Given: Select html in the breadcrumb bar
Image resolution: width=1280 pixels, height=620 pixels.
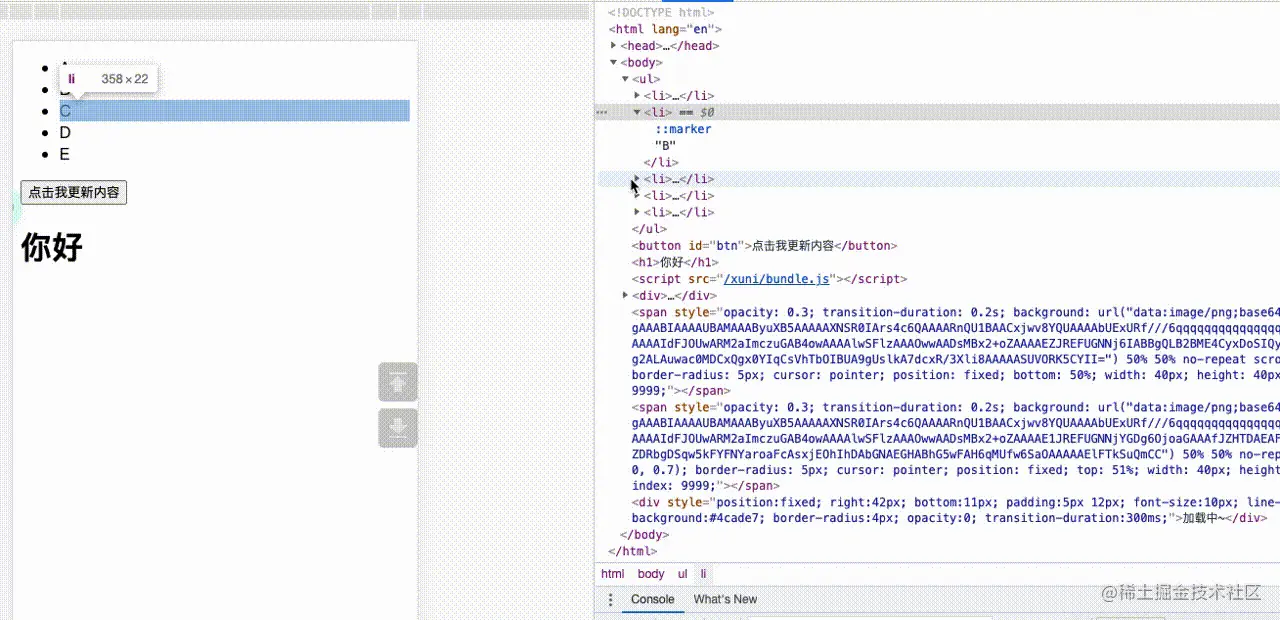Looking at the screenshot, I should pos(612,574).
